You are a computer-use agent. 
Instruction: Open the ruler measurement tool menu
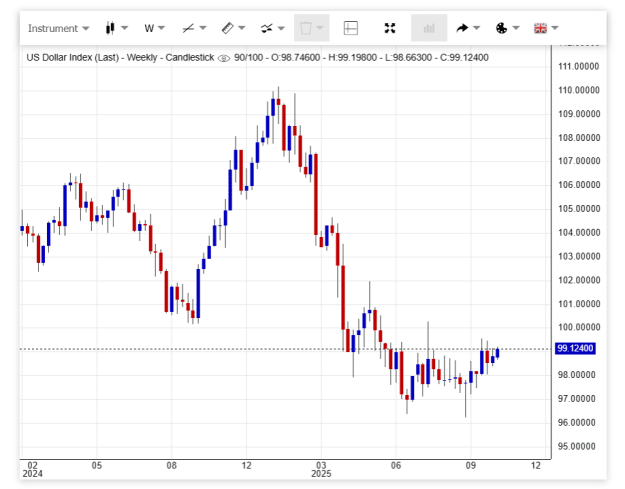(233, 28)
